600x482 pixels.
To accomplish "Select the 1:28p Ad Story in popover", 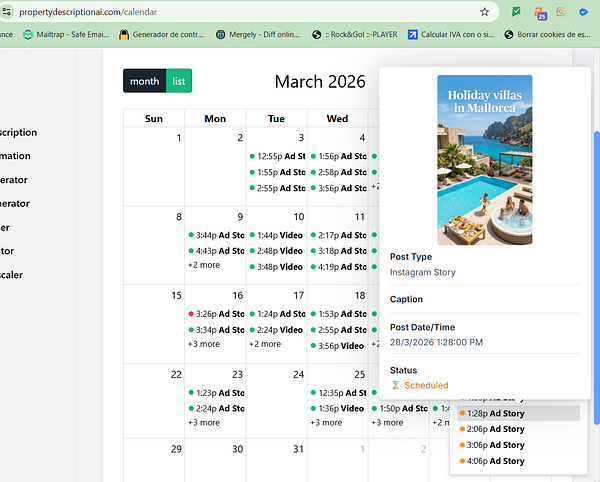I will click(x=518, y=413).
